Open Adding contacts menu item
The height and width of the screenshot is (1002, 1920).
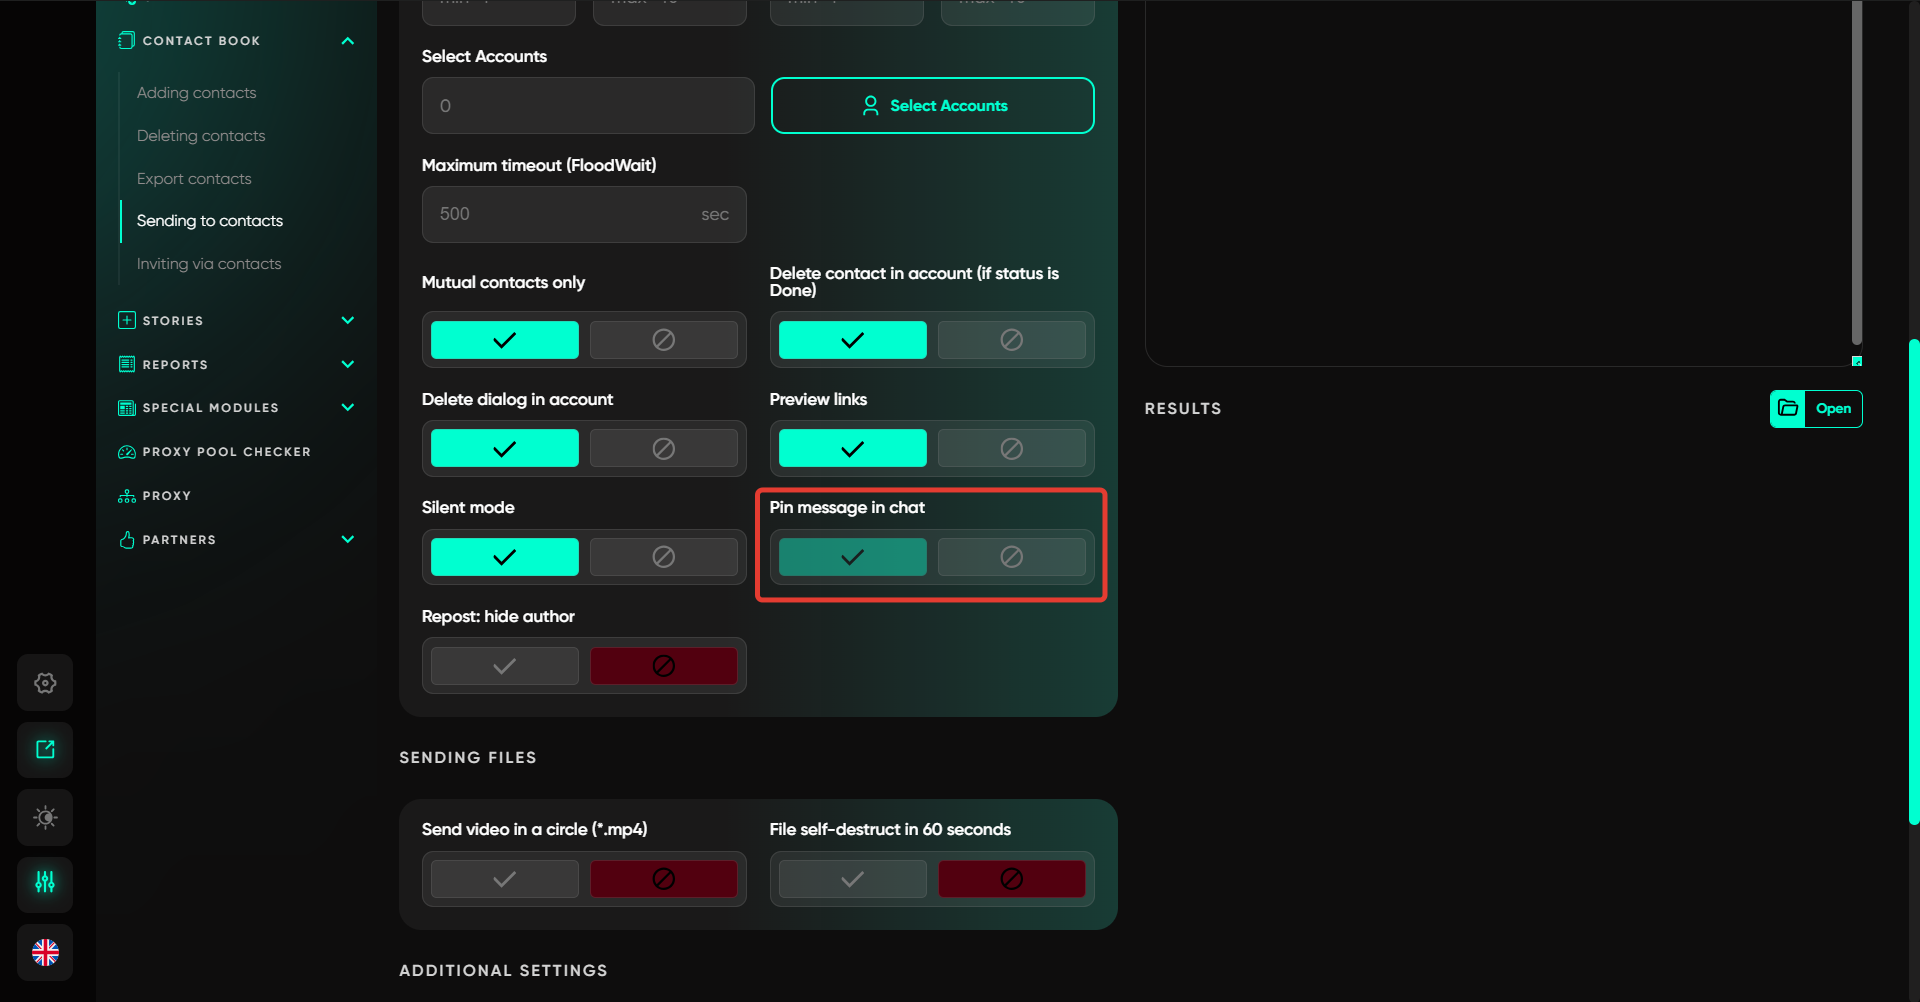(196, 93)
